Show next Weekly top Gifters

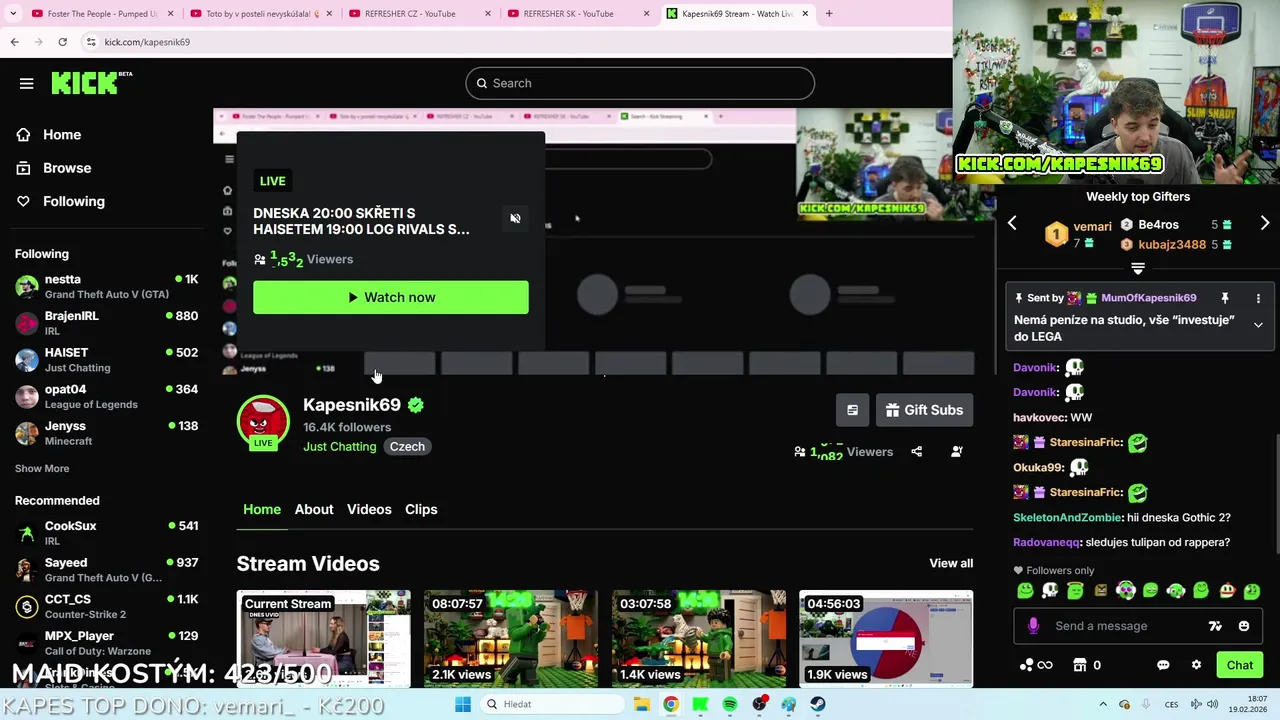[x=1265, y=224]
